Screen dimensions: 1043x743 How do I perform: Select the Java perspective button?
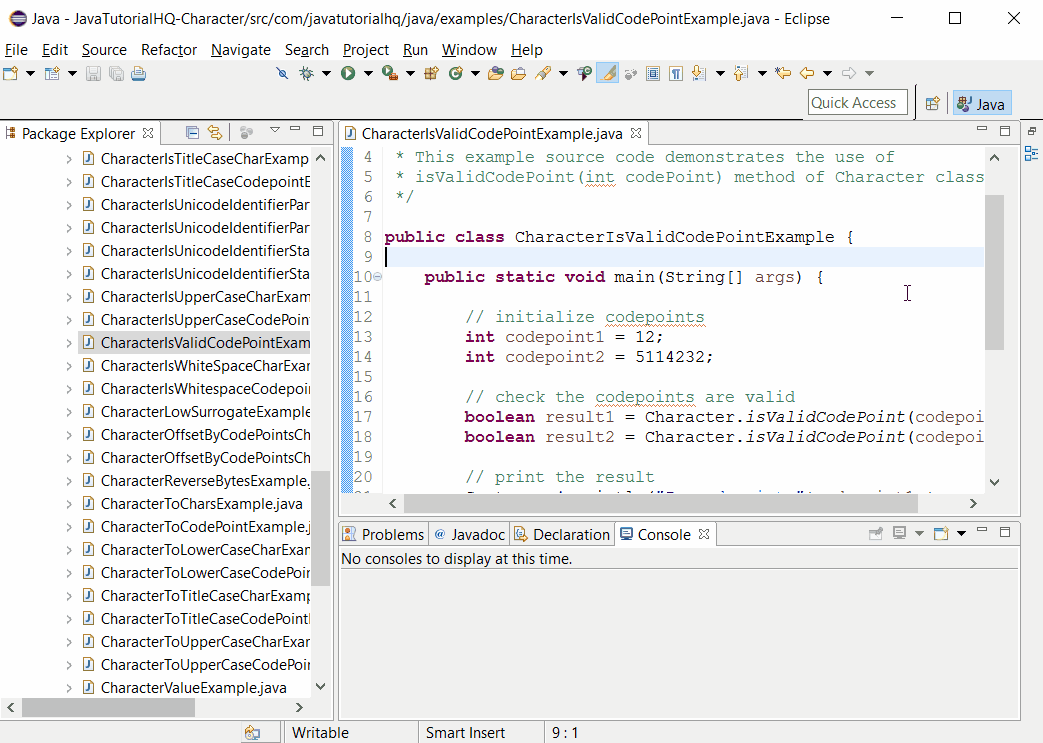tap(982, 104)
